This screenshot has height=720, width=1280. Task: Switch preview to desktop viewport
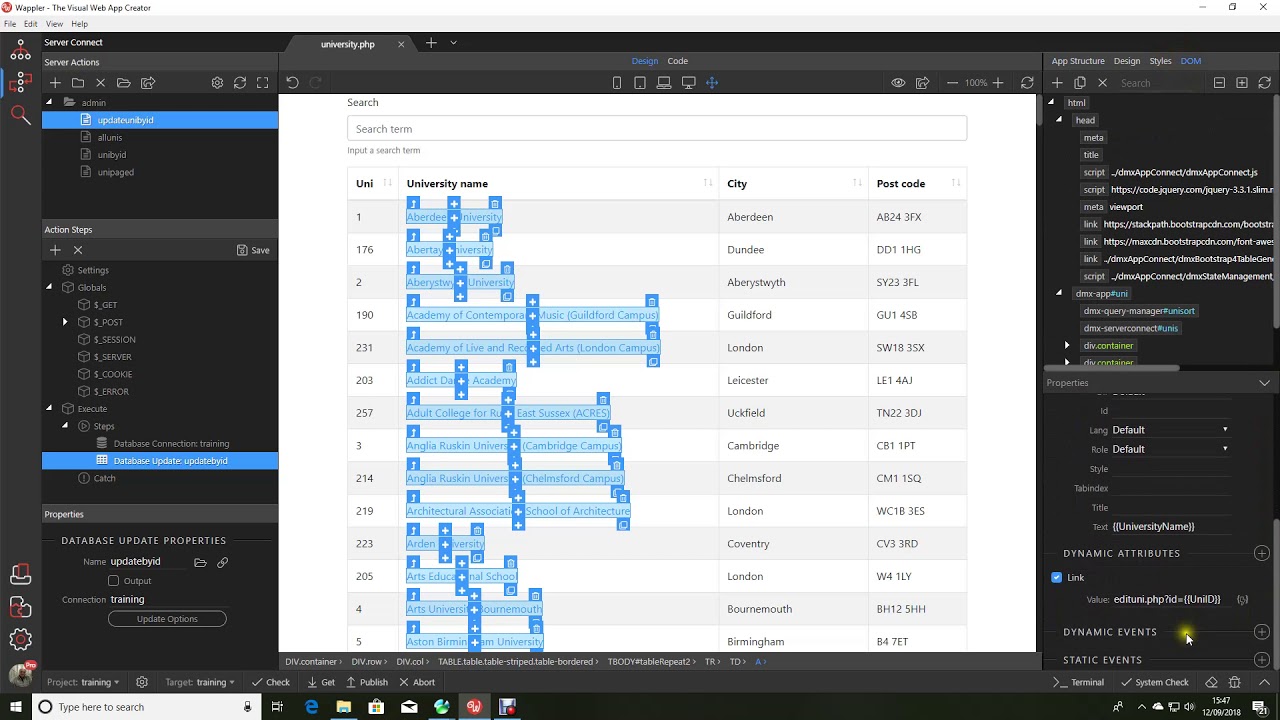pyautogui.click(x=688, y=83)
